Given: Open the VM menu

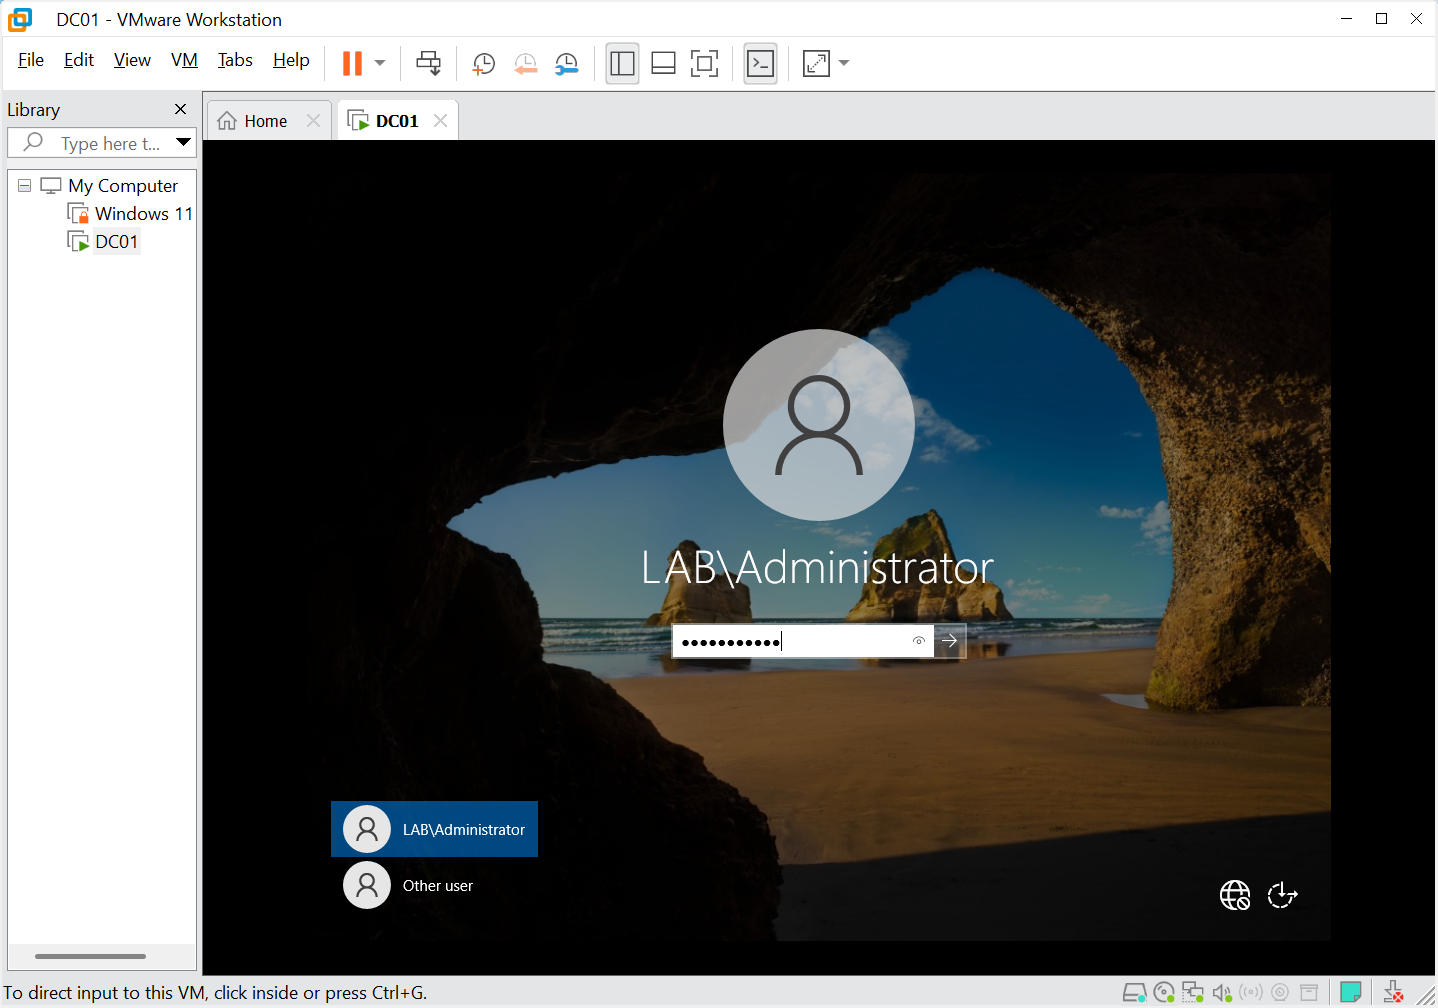Looking at the screenshot, I should point(184,60).
